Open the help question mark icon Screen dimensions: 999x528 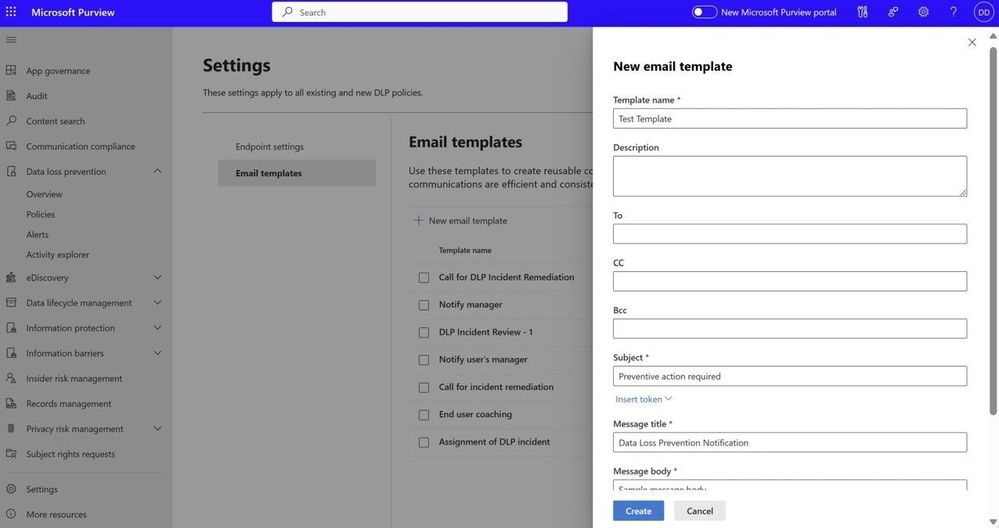[953, 12]
